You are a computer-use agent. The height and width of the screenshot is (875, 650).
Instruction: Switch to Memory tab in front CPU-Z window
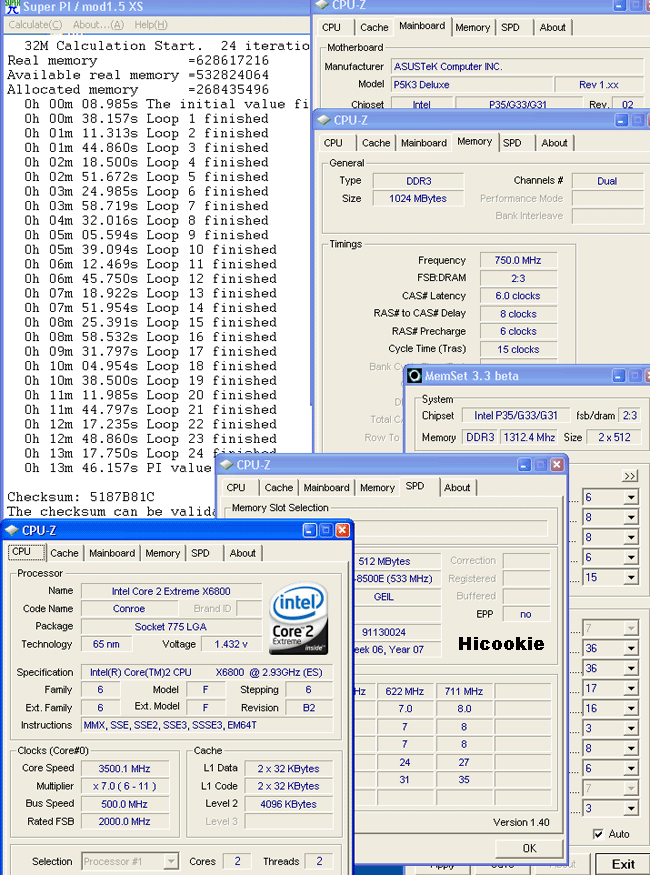click(x=162, y=553)
